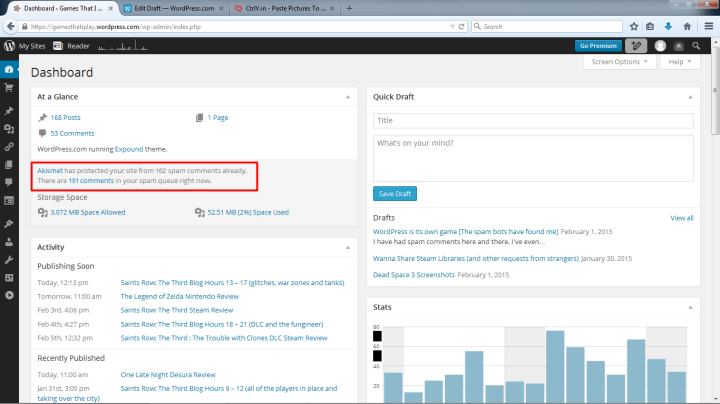
Task: Open the Tools wrench icon in sidebar
Action: [9, 260]
